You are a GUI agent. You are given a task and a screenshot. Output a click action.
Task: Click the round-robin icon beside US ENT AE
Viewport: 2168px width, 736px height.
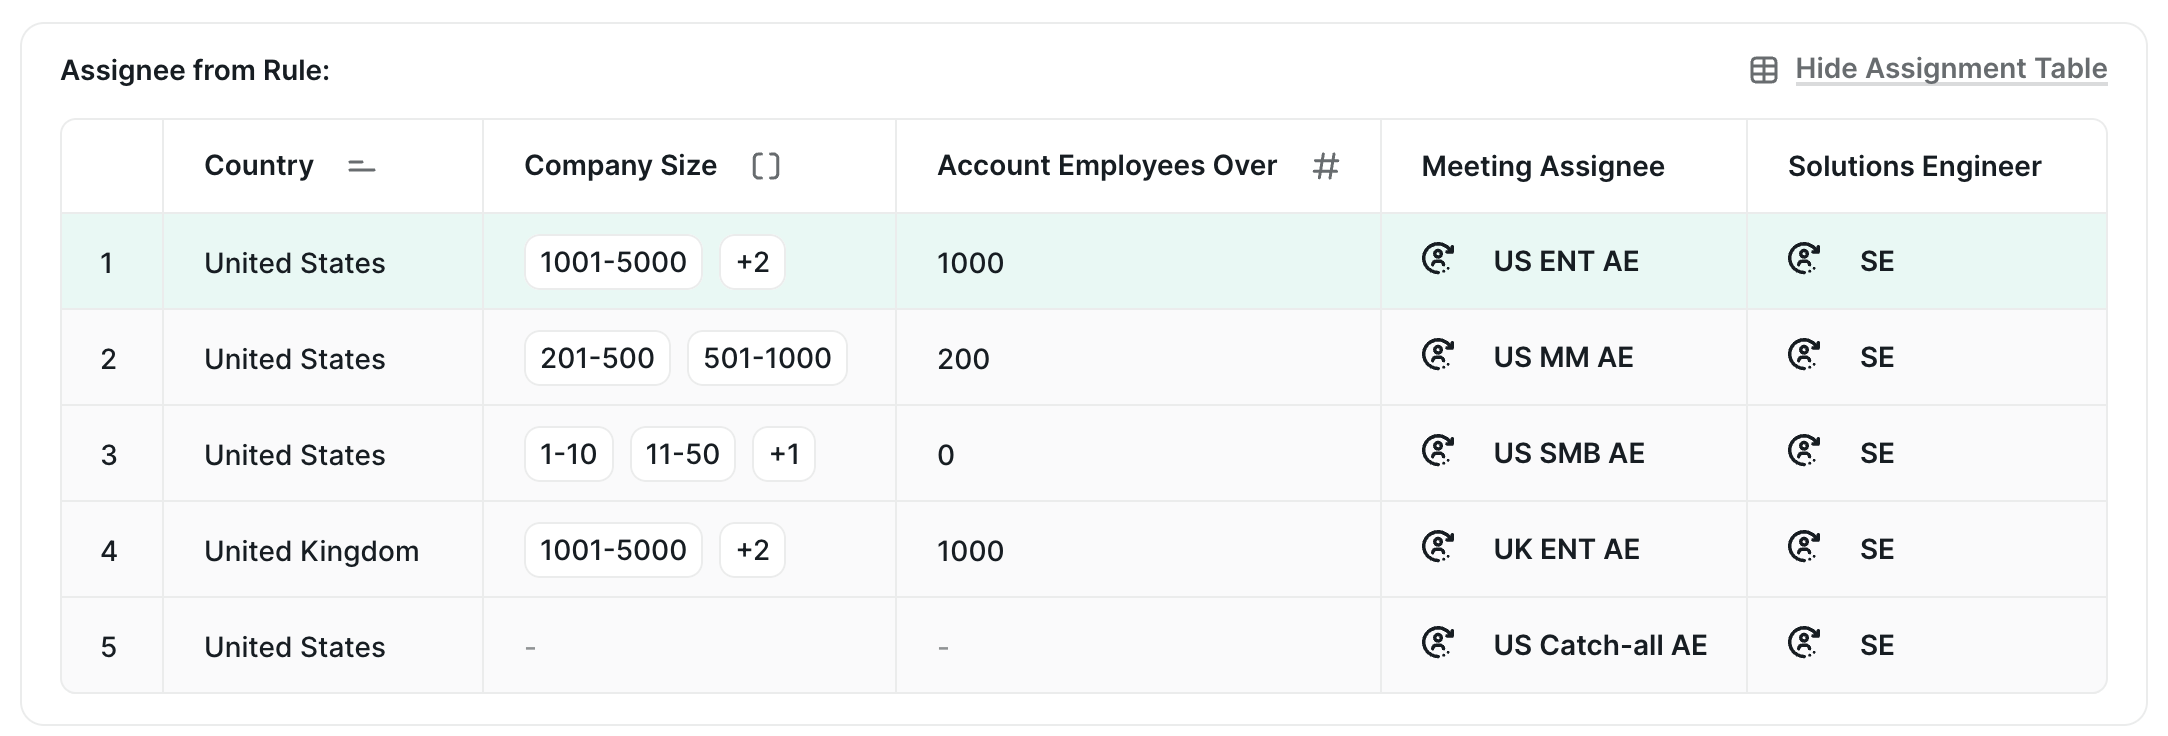click(1438, 259)
